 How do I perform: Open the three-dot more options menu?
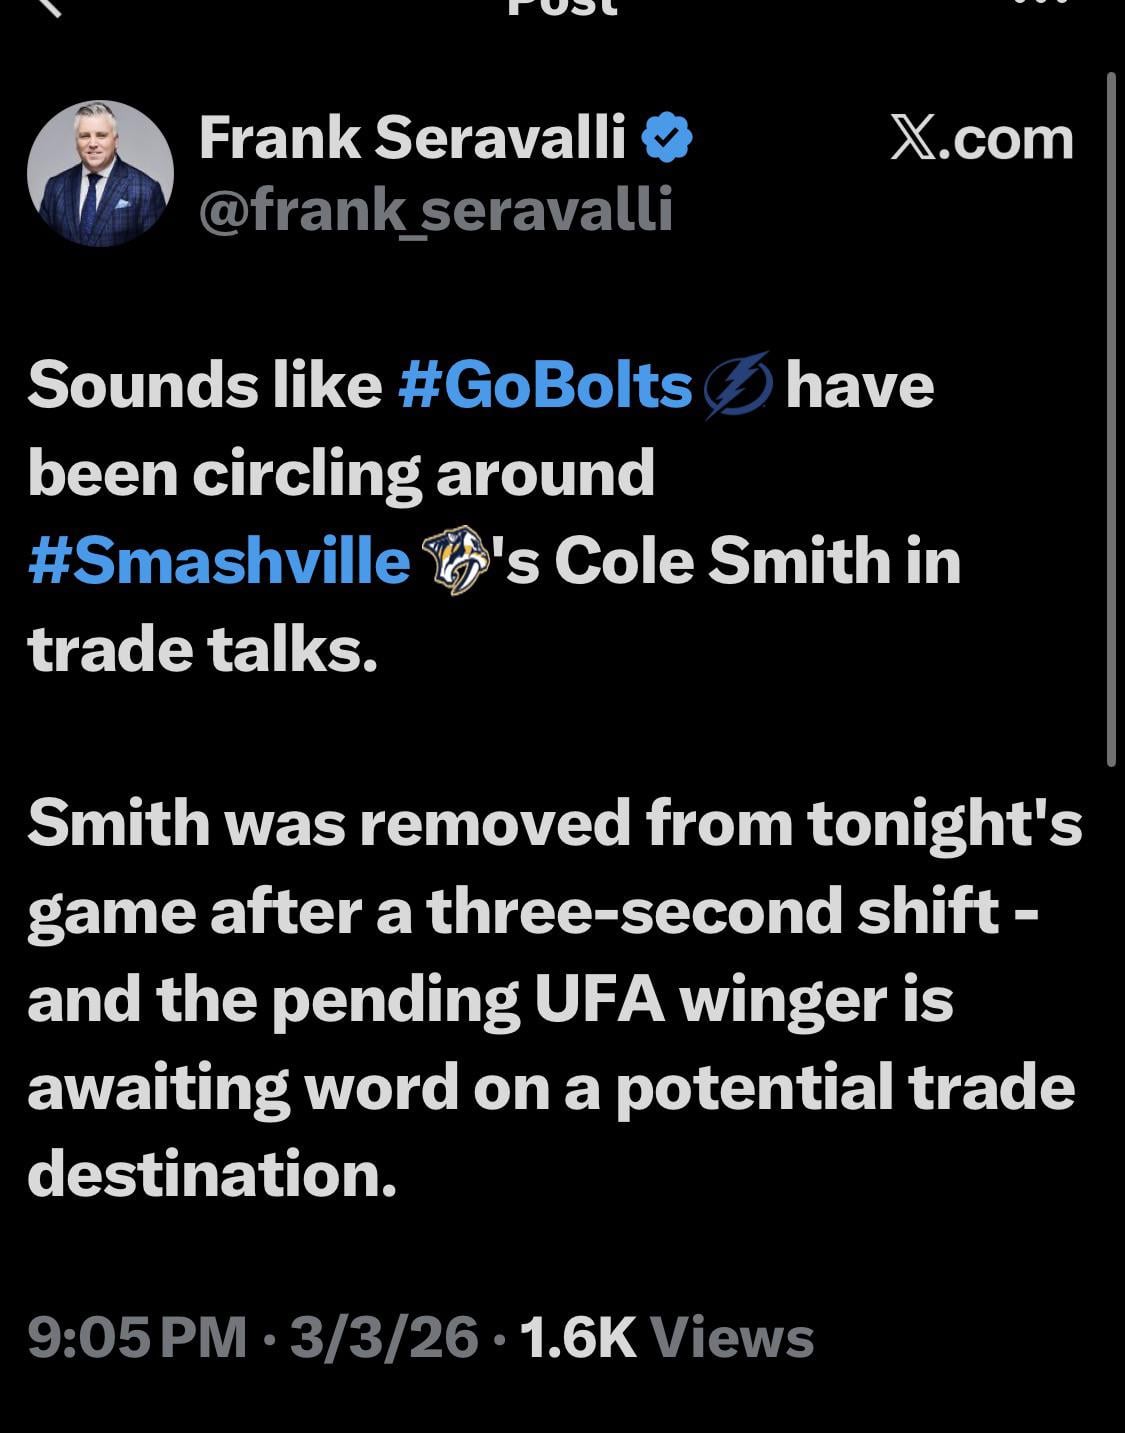pos(1044,5)
